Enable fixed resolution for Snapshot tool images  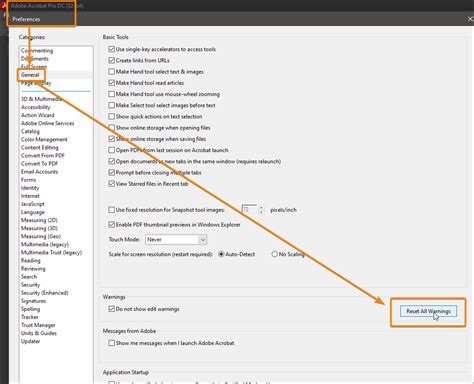point(112,210)
